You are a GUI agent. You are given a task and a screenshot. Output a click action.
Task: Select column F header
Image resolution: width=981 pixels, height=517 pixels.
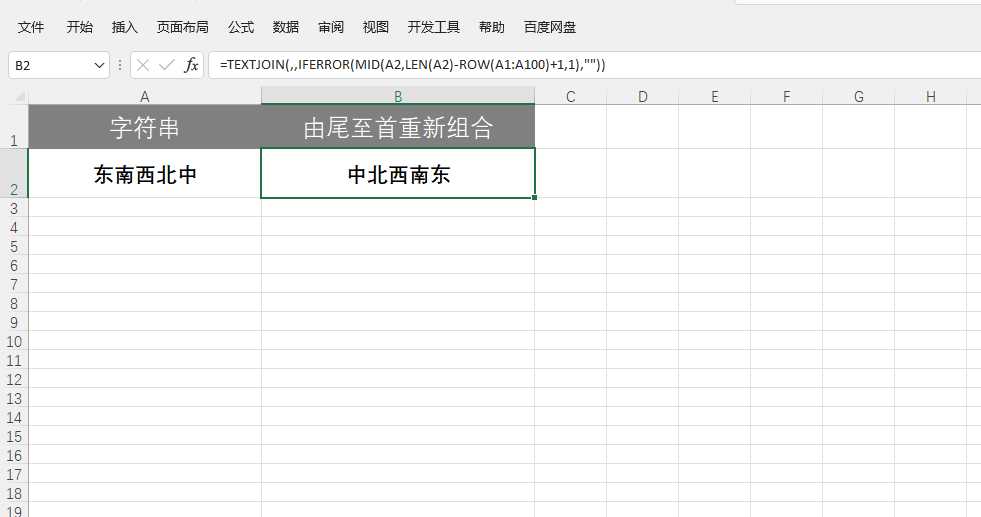pyautogui.click(x=786, y=96)
